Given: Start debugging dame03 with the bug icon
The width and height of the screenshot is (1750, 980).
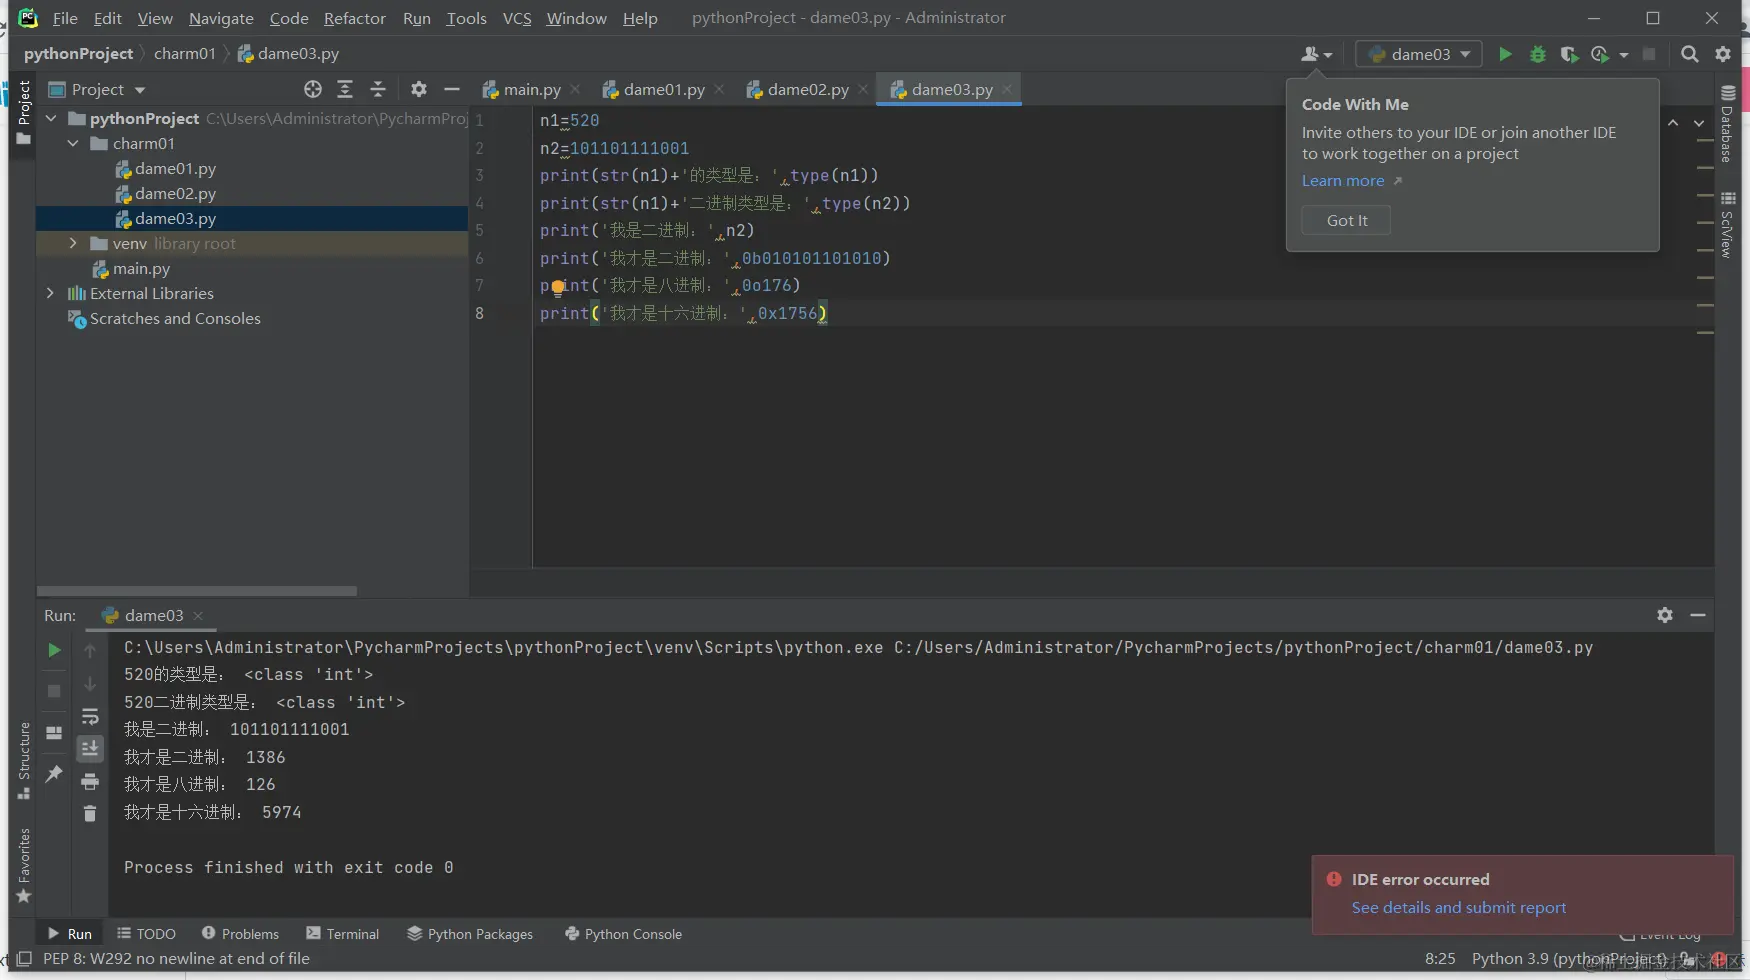Looking at the screenshot, I should [x=1538, y=54].
